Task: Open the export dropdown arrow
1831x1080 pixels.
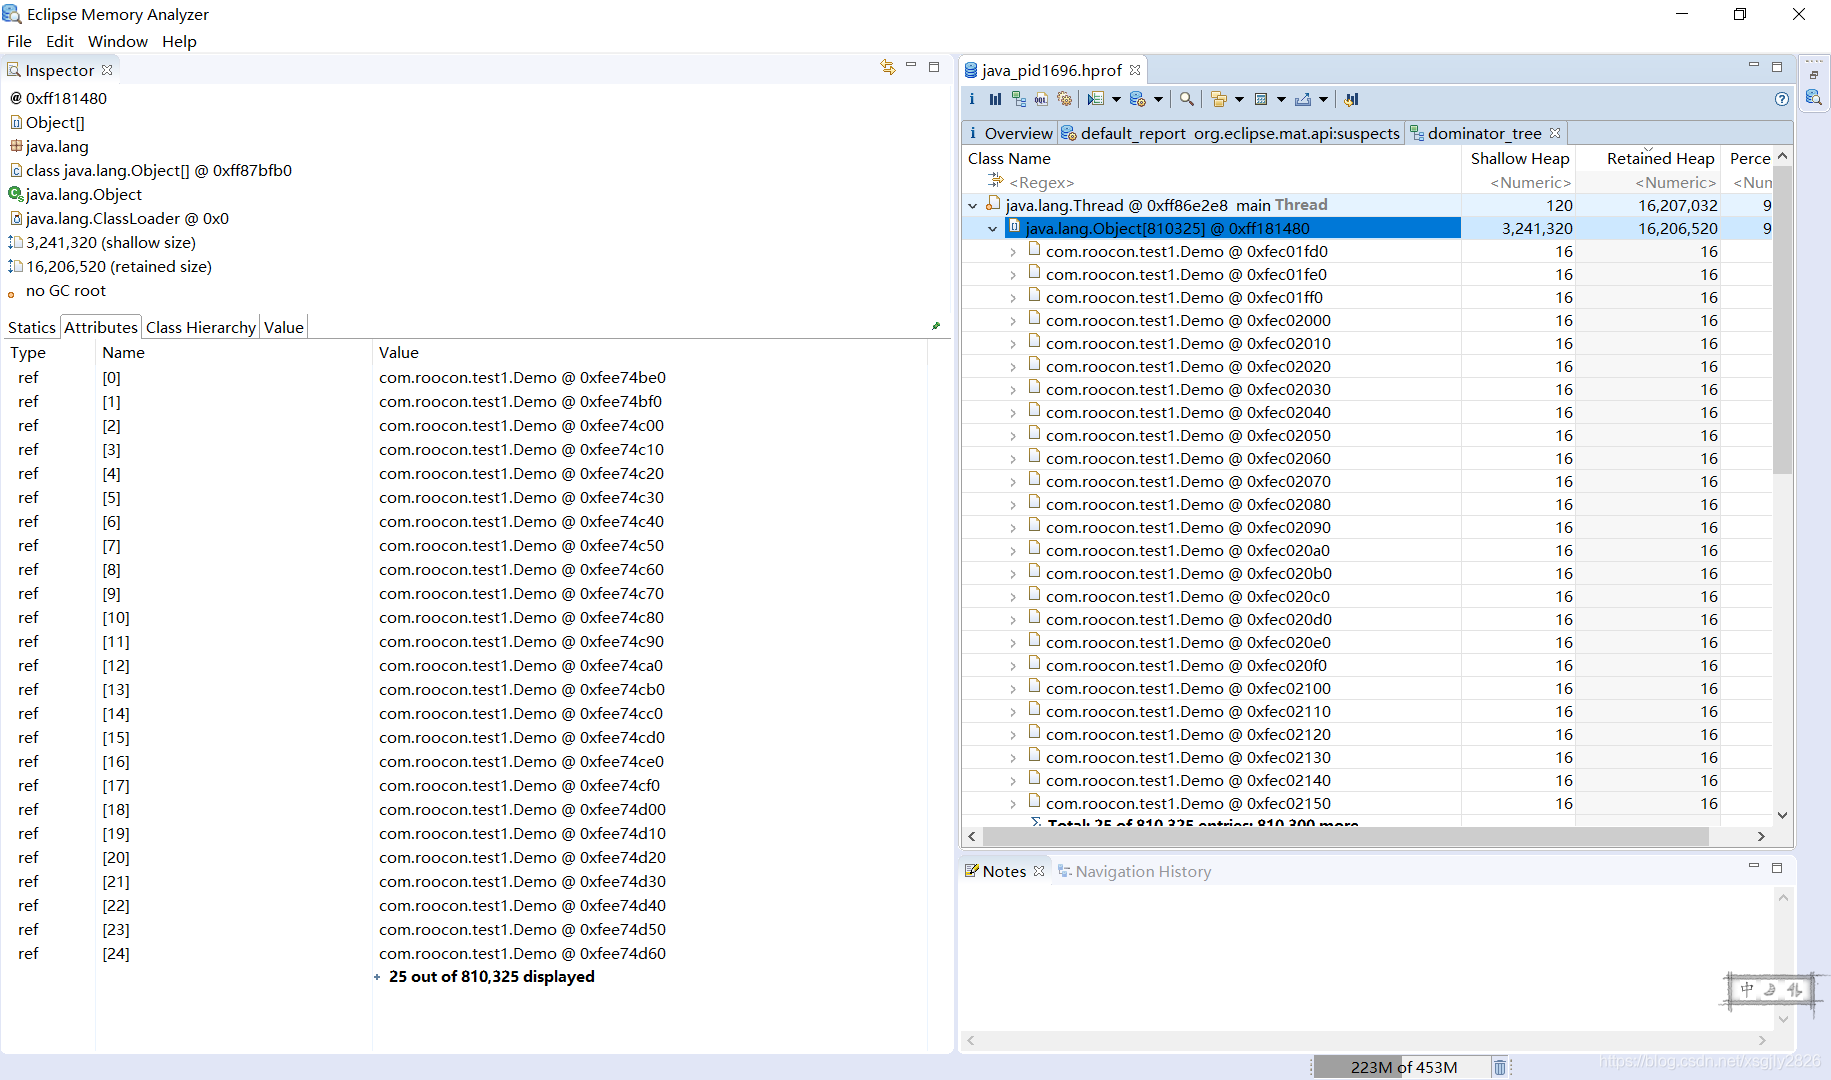Action: 1323,99
